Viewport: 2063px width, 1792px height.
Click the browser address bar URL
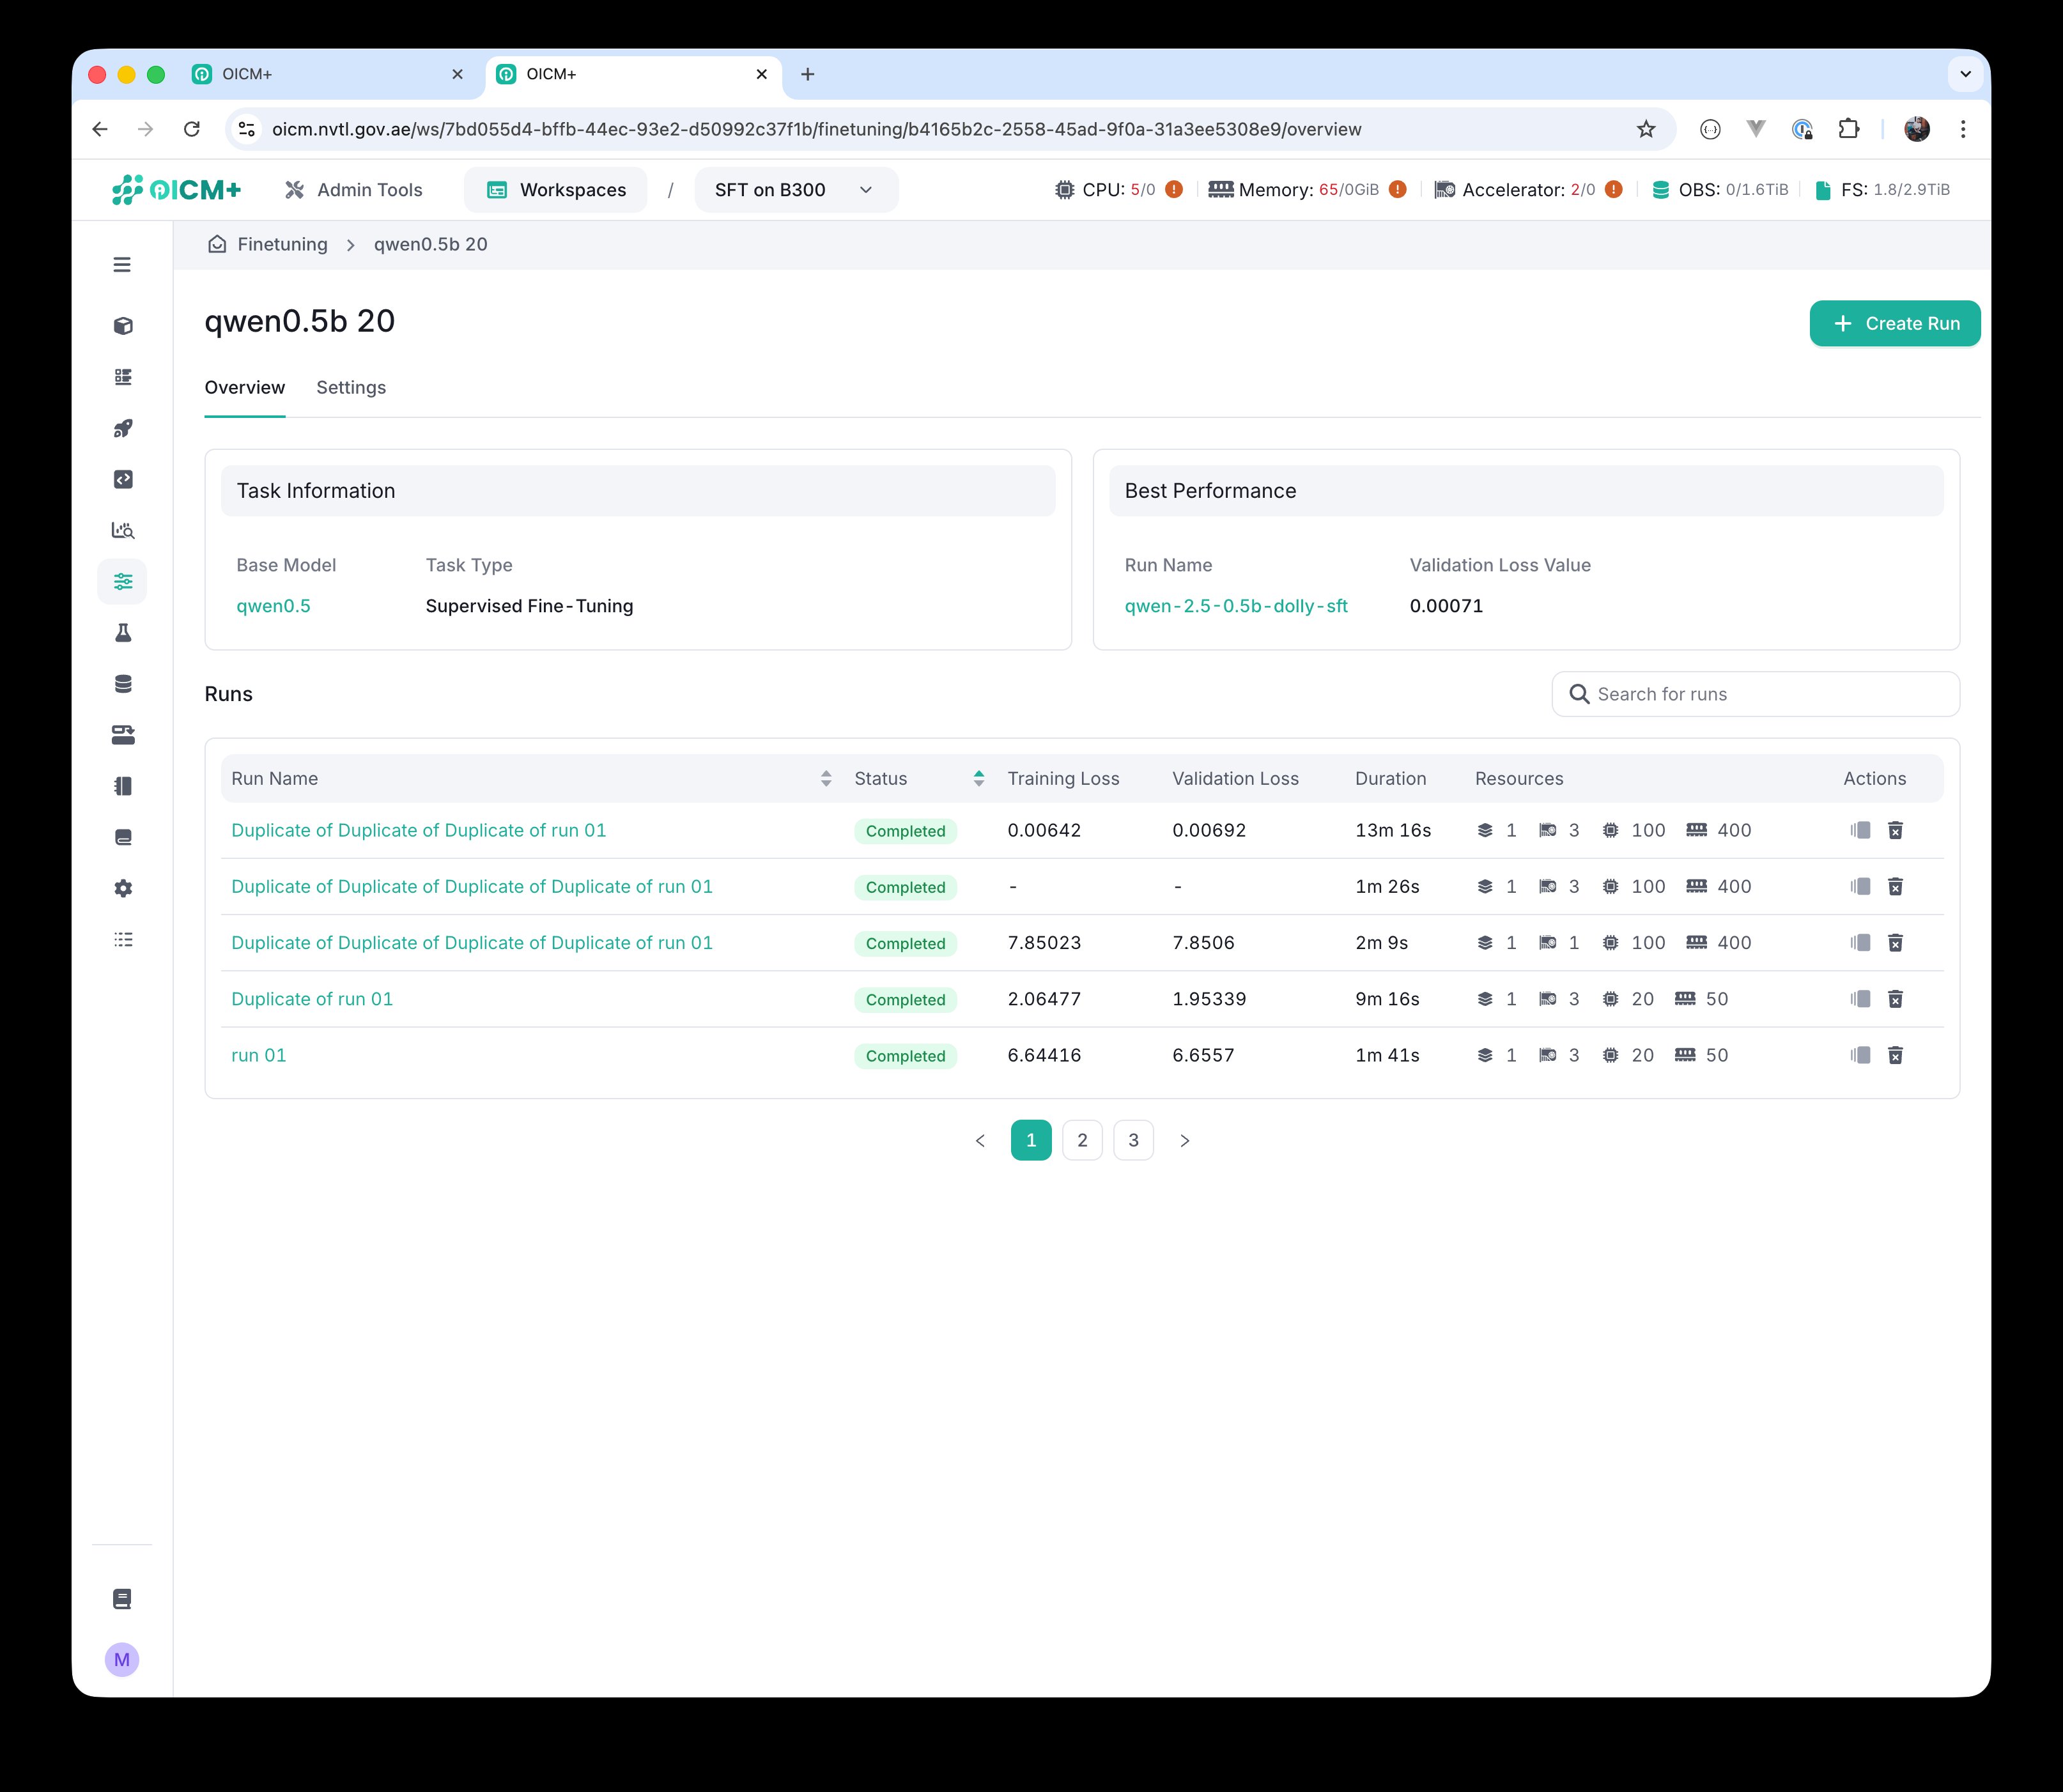pos(816,129)
